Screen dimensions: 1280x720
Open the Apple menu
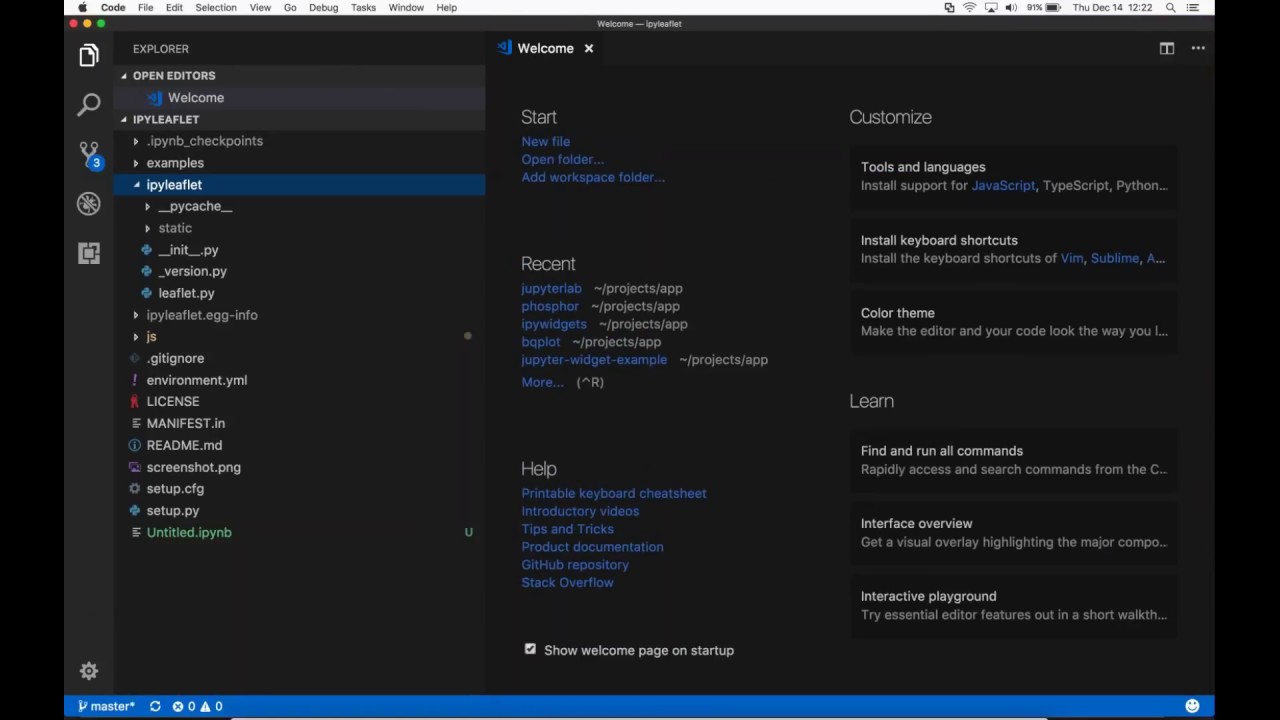click(x=82, y=7)
